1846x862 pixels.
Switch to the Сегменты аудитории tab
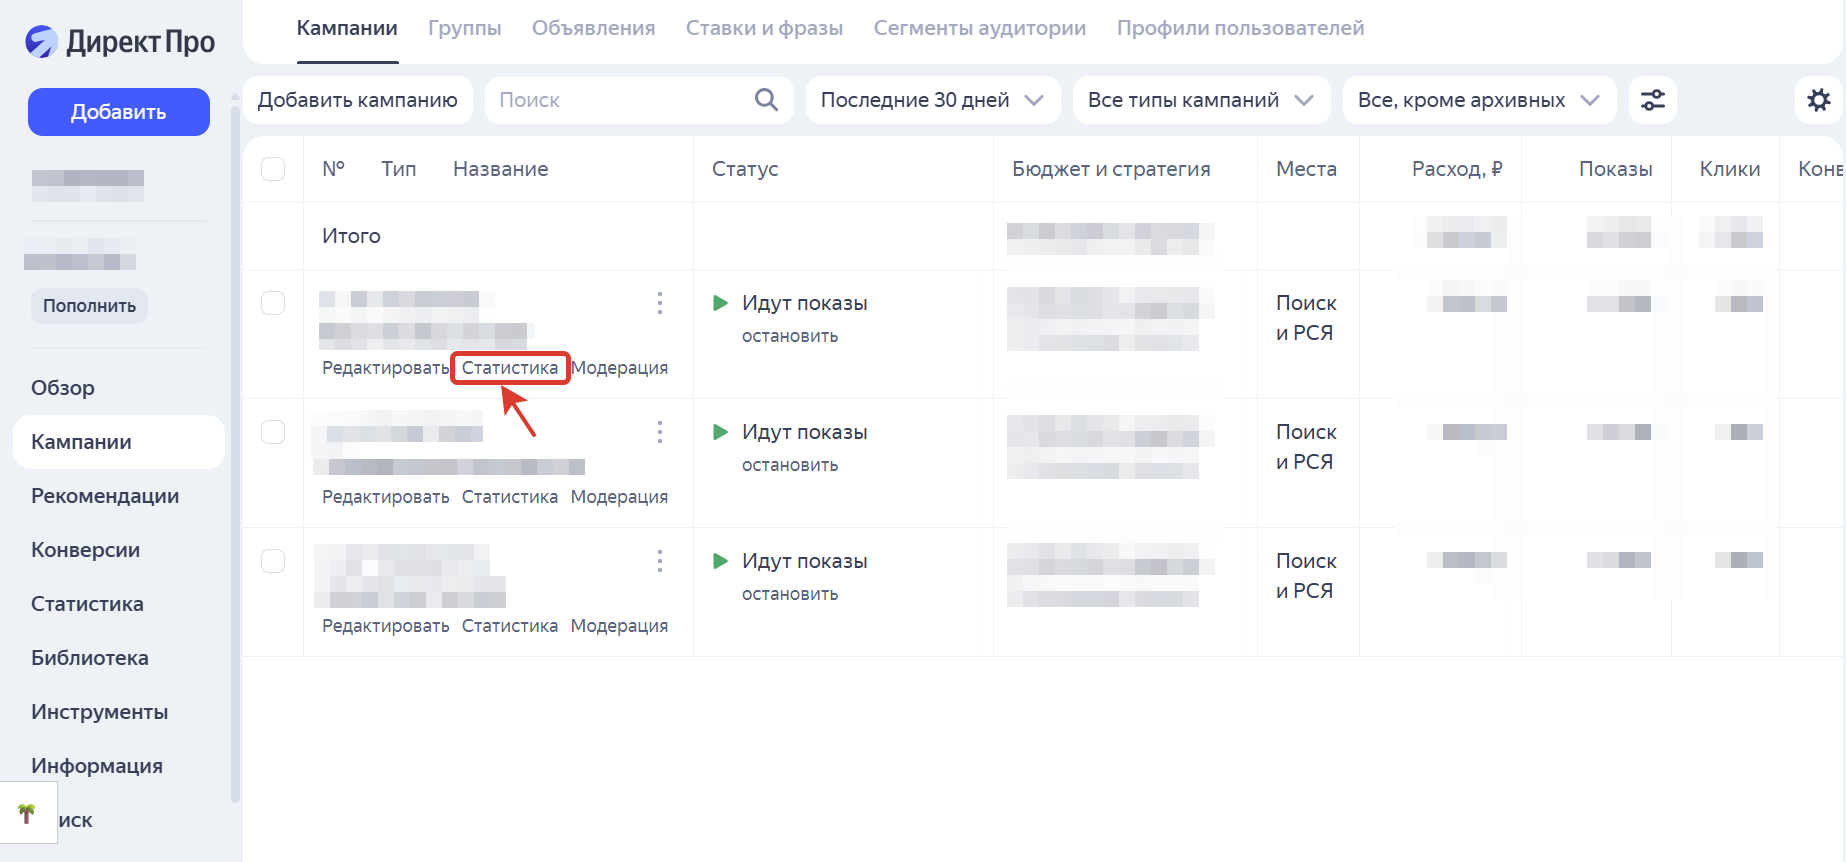point(980,28)
